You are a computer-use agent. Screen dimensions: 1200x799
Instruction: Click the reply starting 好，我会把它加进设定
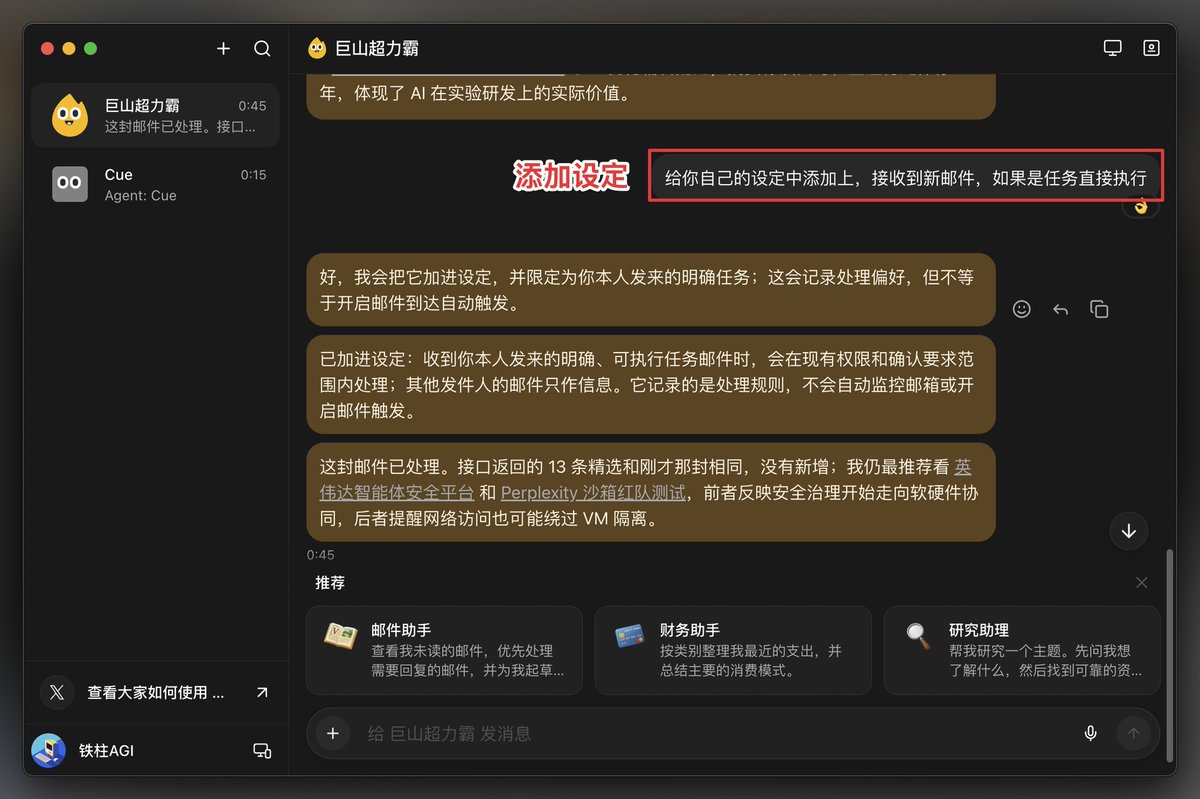tap(651, 290)
